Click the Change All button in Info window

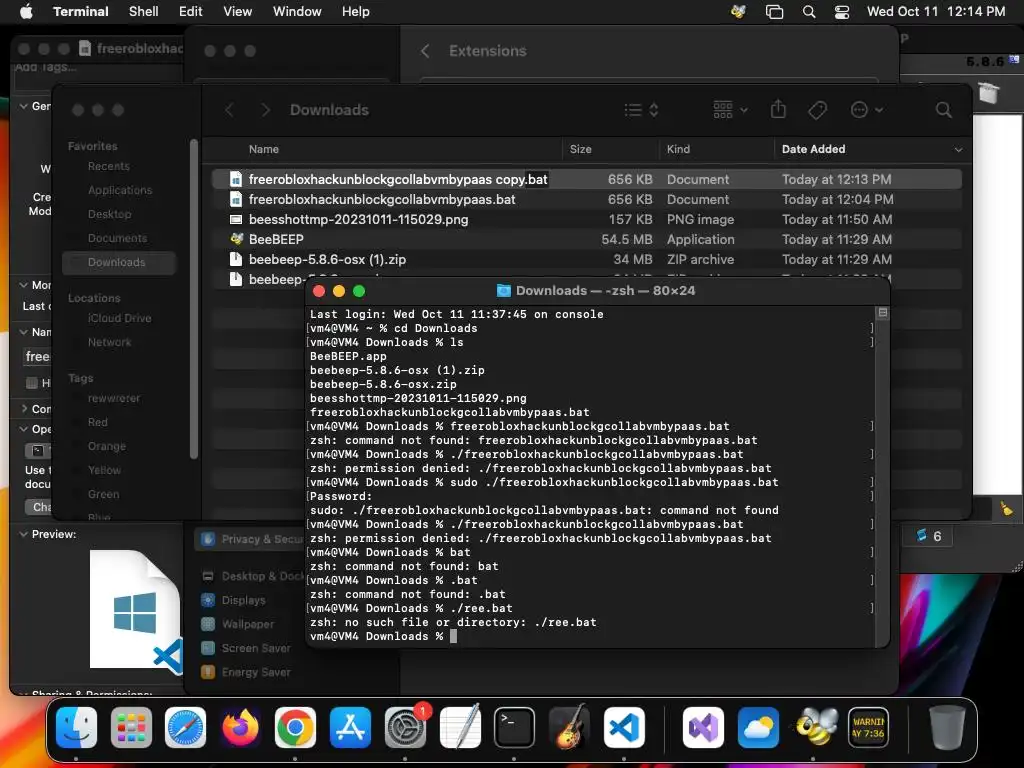point(39,507)
